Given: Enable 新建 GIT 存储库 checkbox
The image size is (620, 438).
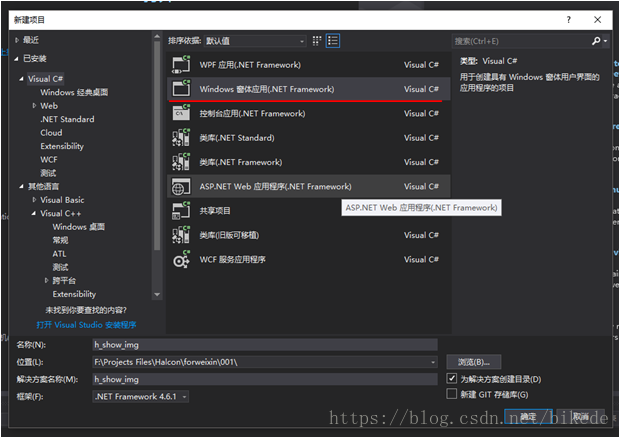Looking at the screenshot, I should [x=452, y=394].
